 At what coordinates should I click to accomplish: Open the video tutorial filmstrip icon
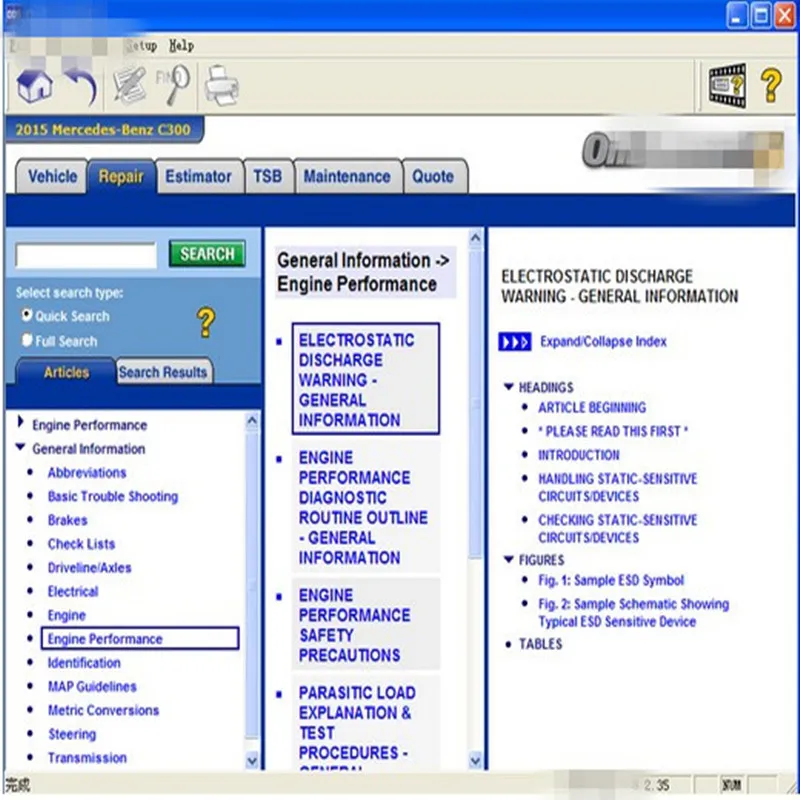click(727, 85)
